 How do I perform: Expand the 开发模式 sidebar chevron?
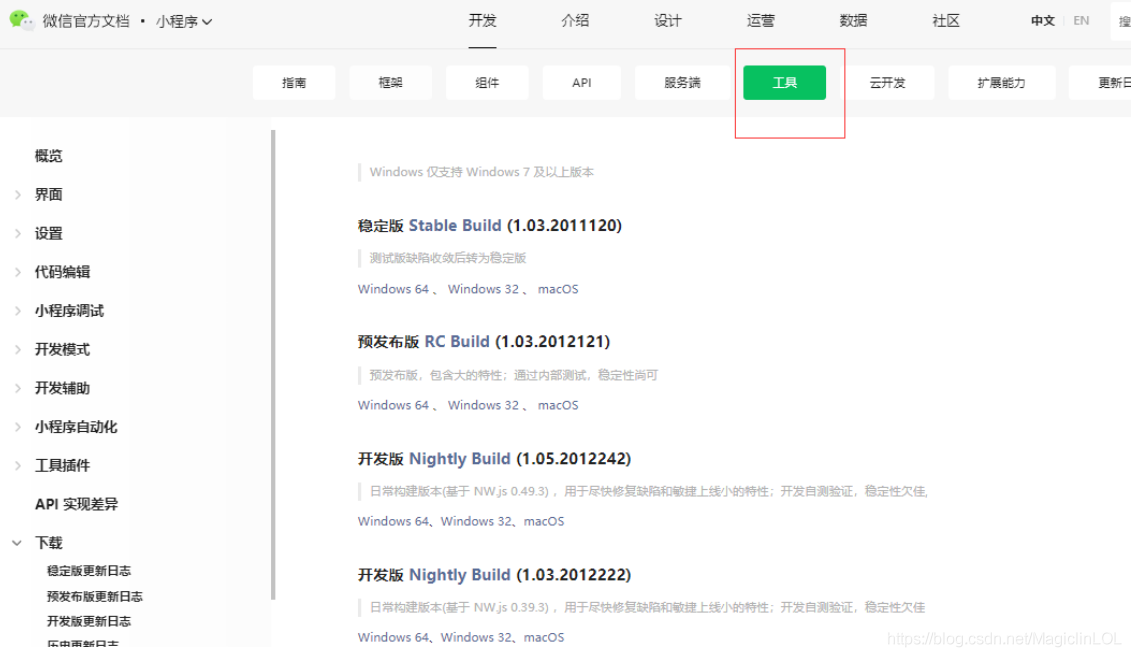click(x=18, y=350)
